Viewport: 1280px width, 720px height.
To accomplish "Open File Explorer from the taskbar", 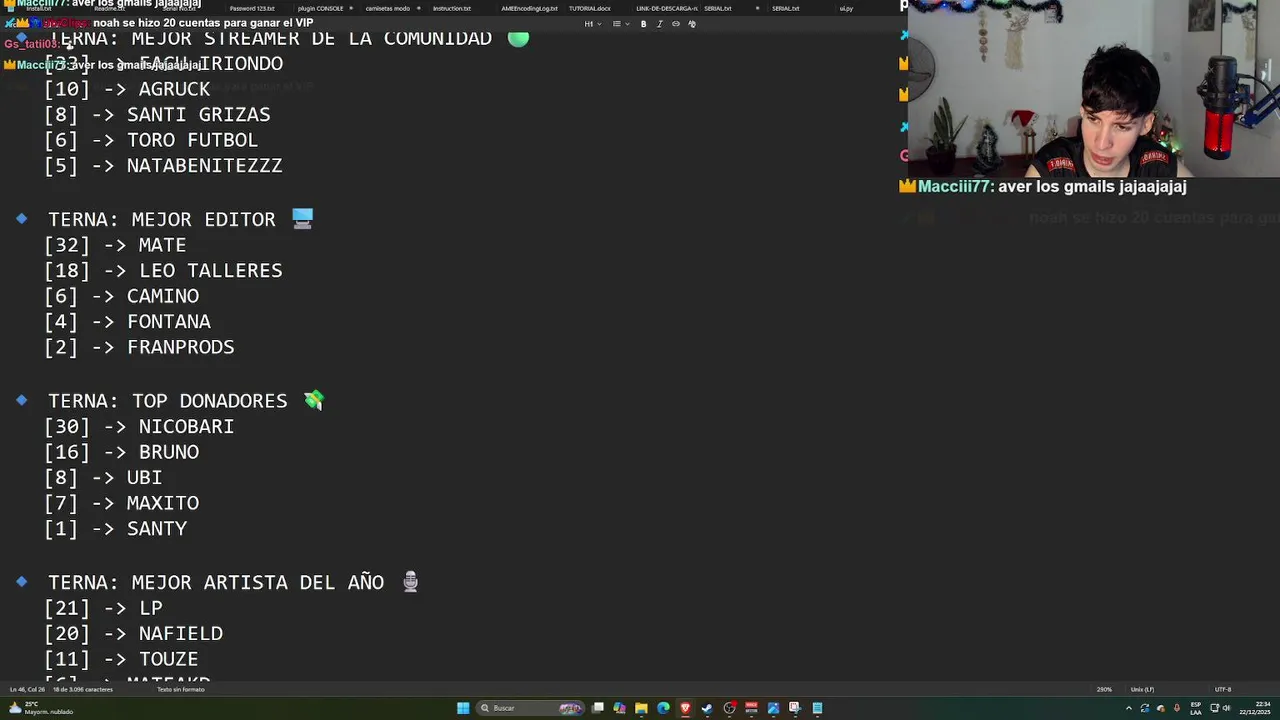I will (x=641, y=708).
